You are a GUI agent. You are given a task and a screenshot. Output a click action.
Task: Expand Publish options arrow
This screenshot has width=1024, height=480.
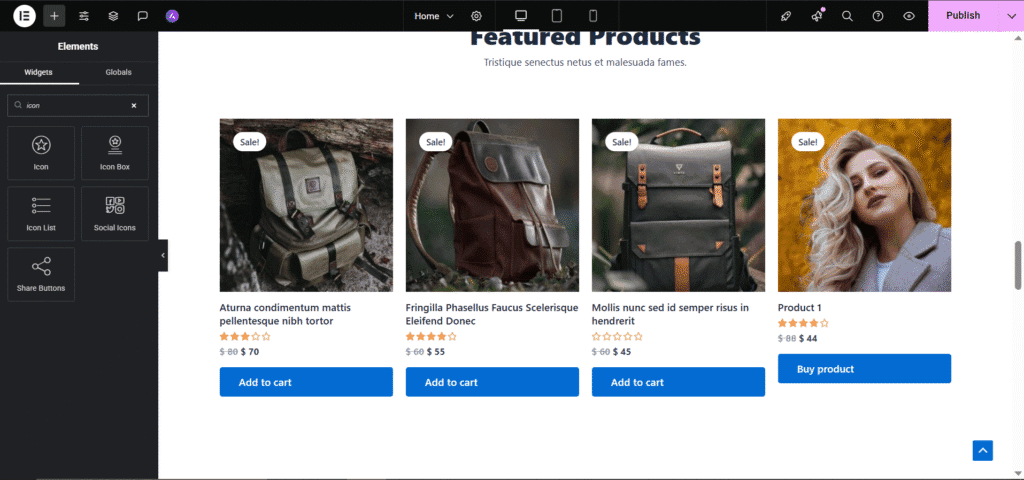[1010, 16]
